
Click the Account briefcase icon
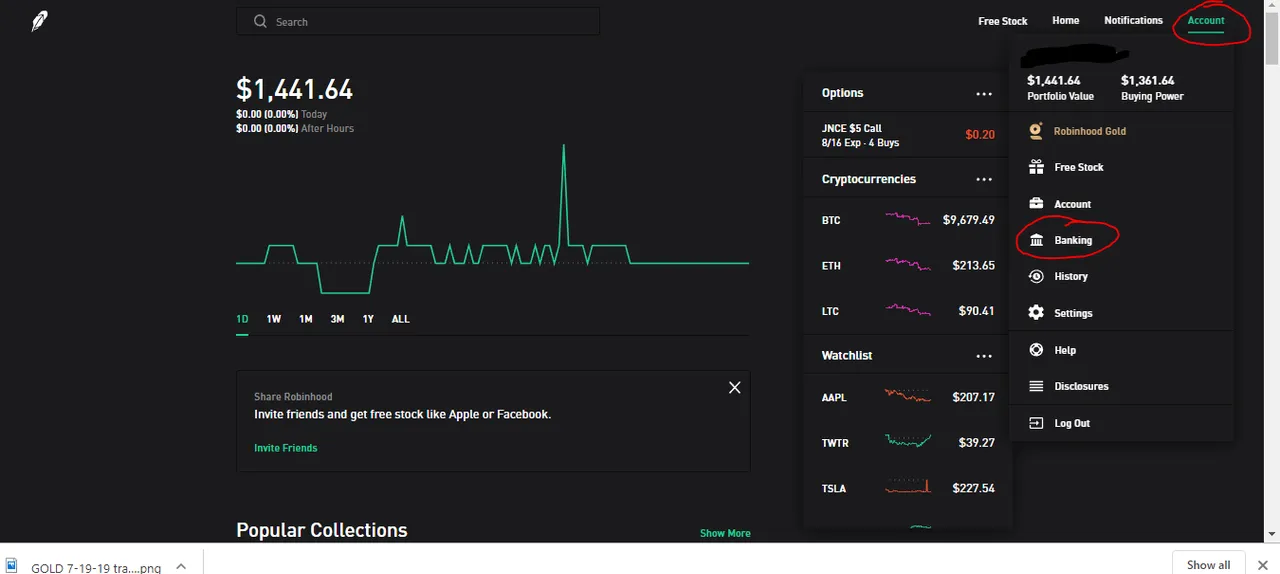tap(1036, 204)
